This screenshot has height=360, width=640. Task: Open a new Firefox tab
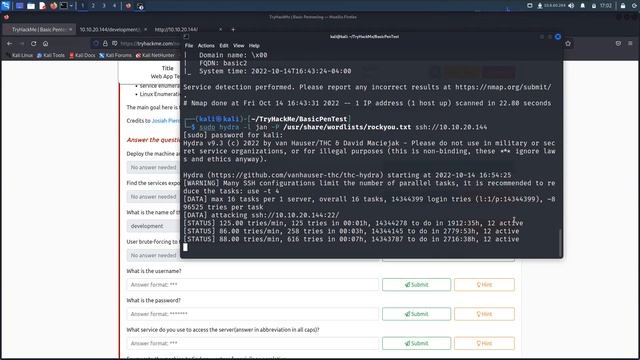click(233, 29)
